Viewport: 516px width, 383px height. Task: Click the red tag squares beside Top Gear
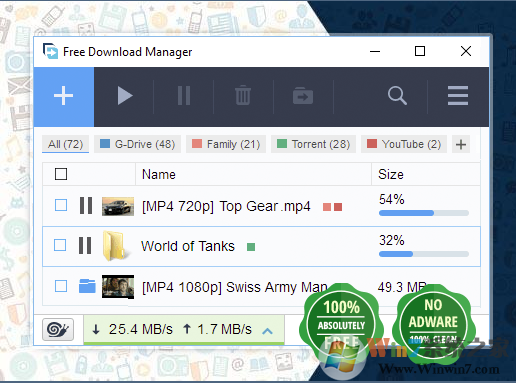[333, 207]
